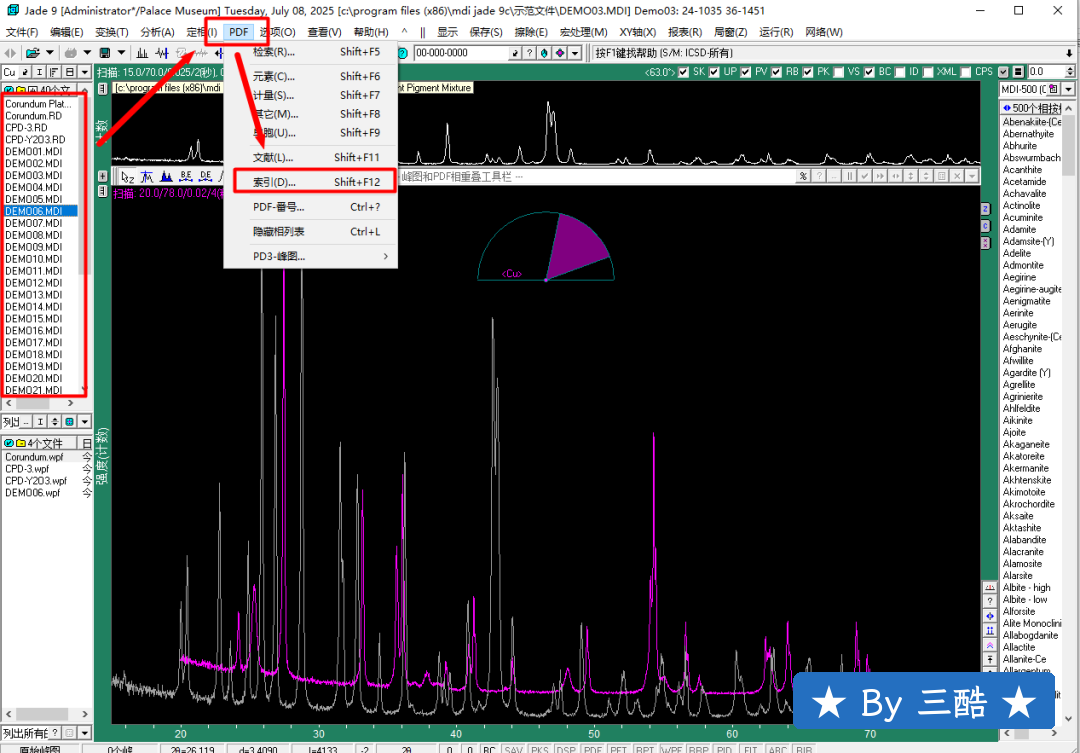The height and width of the screenshot is (753, 1080).
Task: Open the dropdown arrow beside the save icon
Action: click(x=121, y=52)
